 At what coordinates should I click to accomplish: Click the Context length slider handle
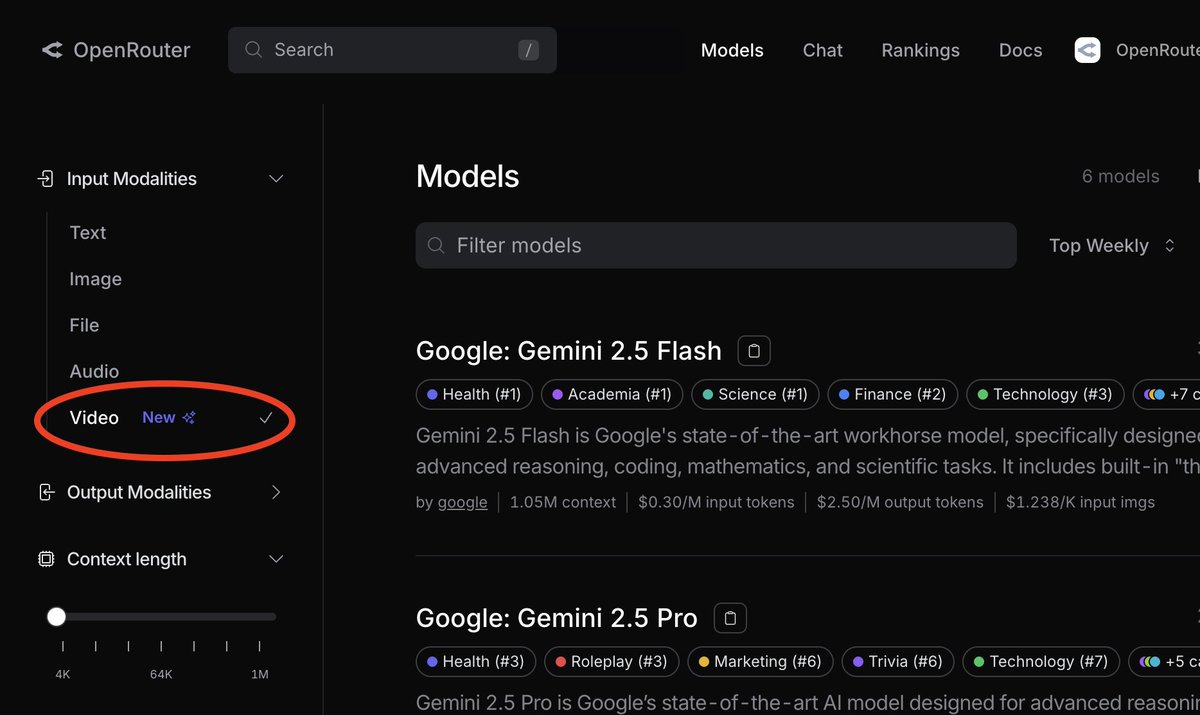tap(56, 617)
